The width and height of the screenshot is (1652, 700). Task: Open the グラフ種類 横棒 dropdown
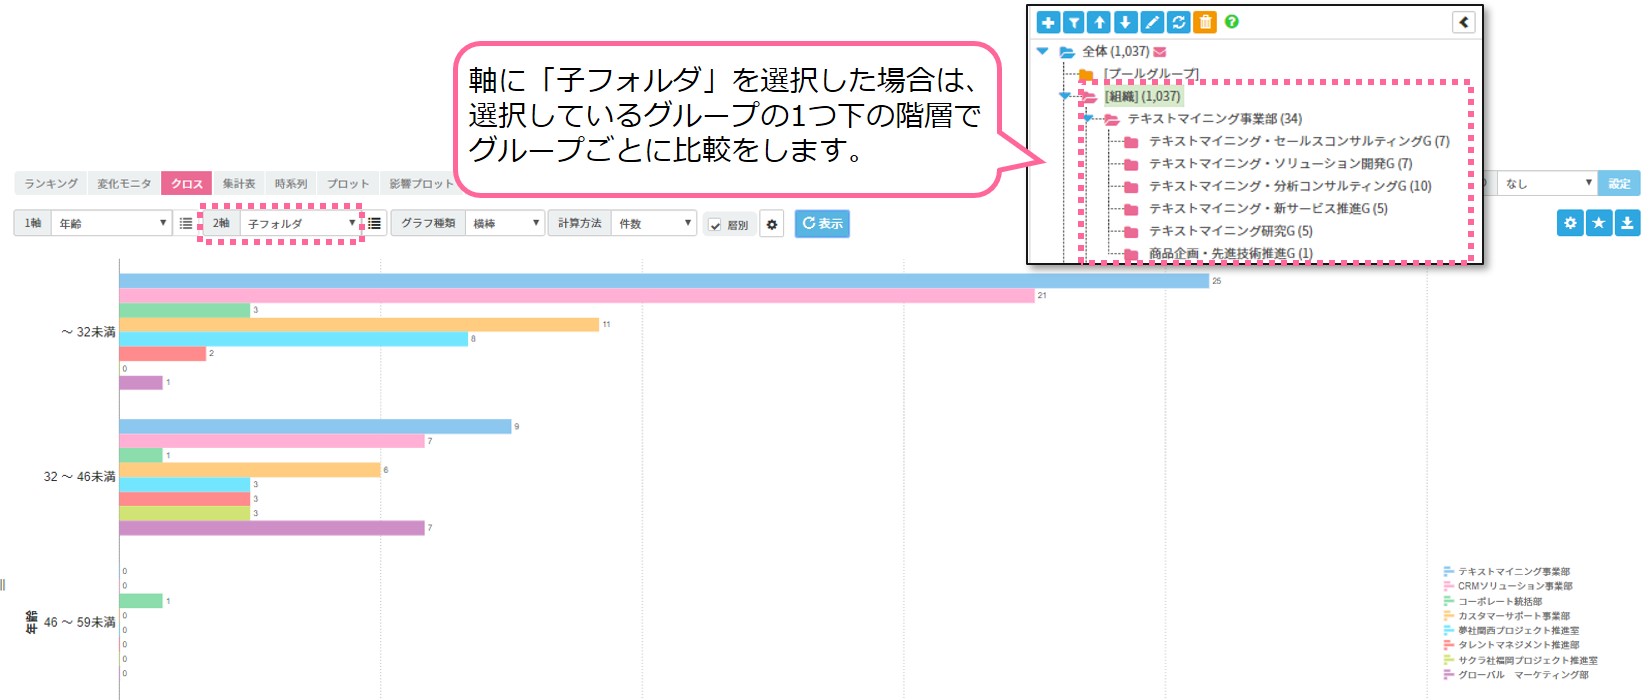[x=506, y=224]
